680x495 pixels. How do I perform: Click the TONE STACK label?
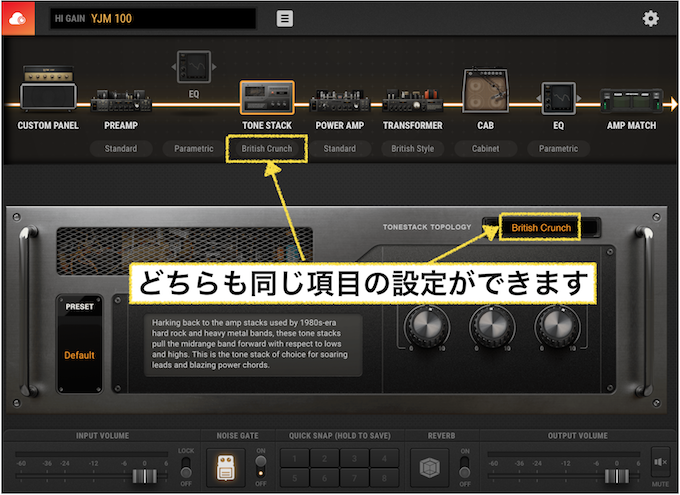pyautogui.click(x=267, y=125)
